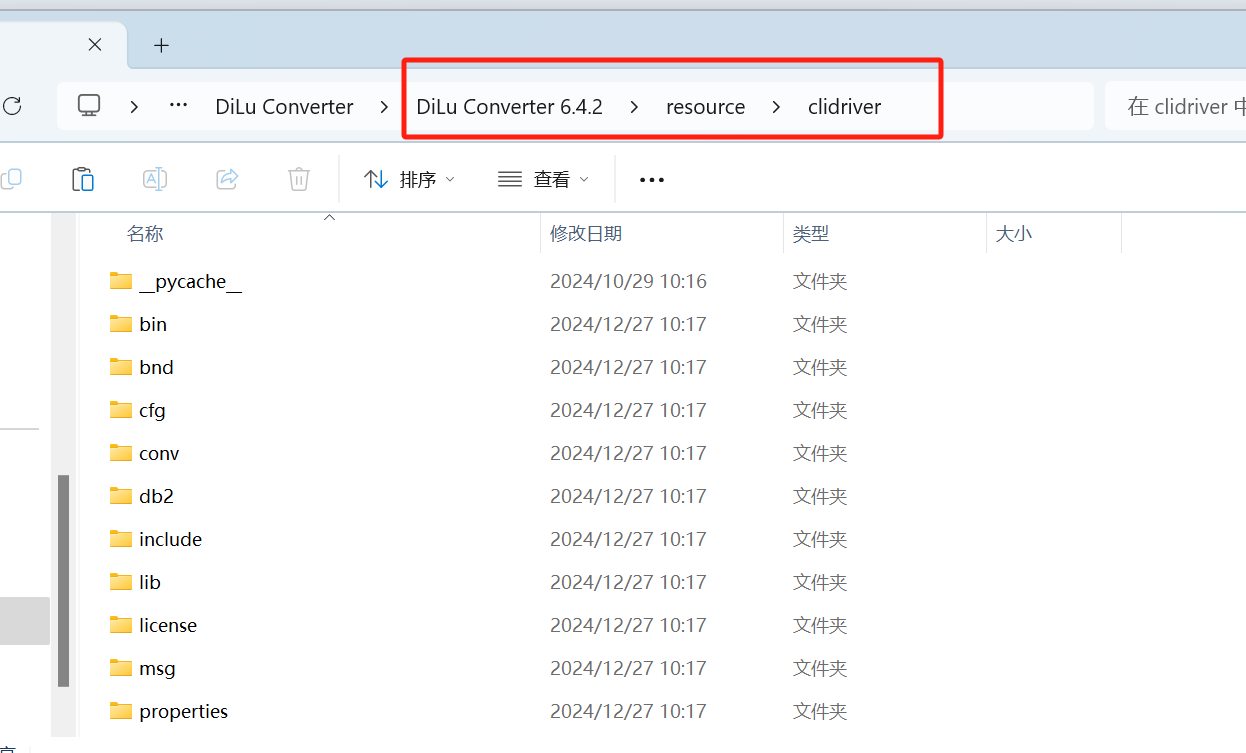Expand chevron after resource breadcrumb
Image resolution: width=1246 pixels, height=753 pixels.
coord(776,106)
